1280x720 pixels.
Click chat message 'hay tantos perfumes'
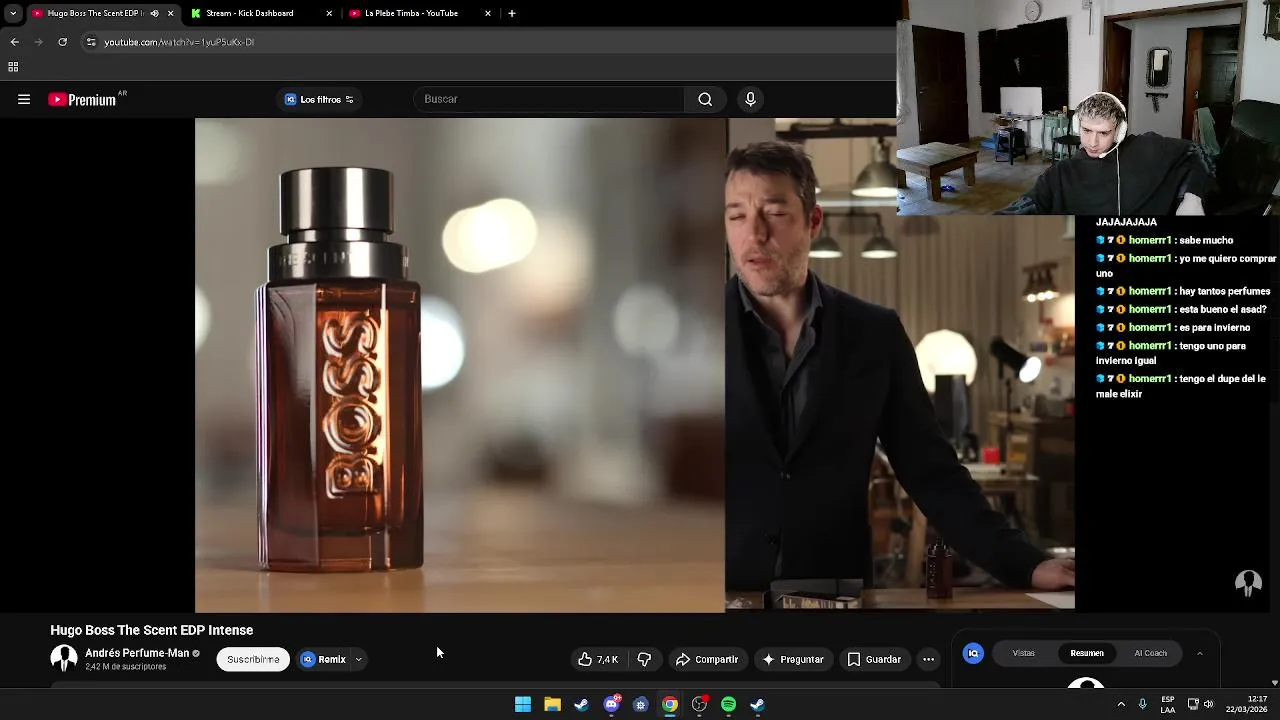tap(1183, 291)
